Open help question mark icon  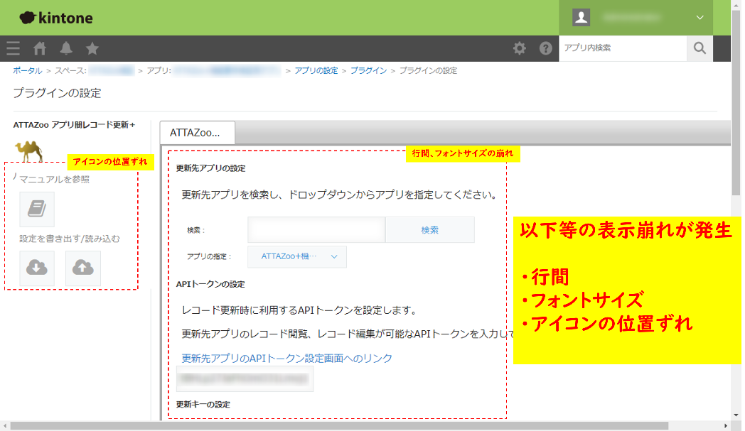tap(545, 48)
